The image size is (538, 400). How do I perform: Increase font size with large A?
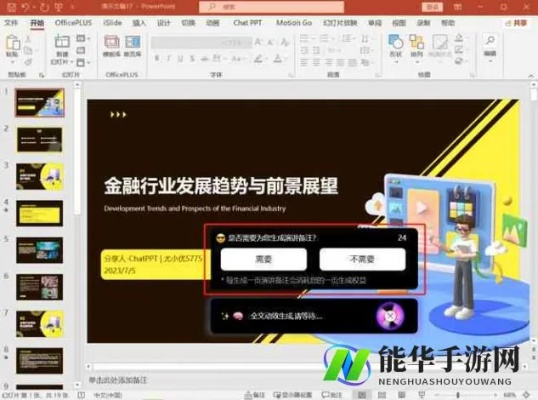pyautogui.click(x=258, y=42)
